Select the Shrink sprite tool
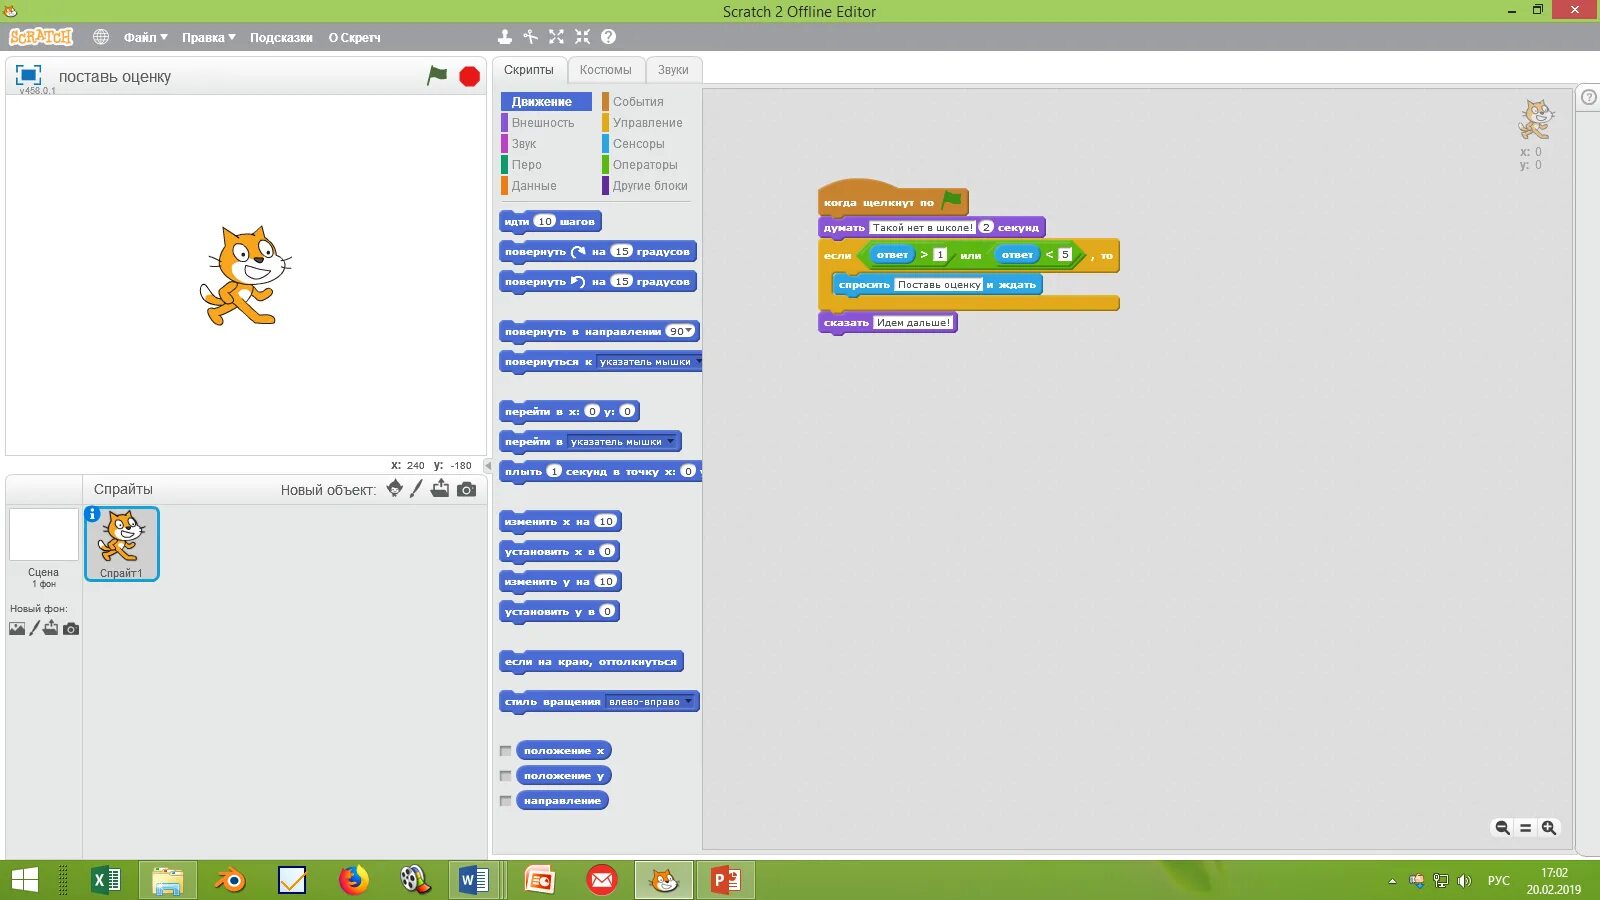This screenshot has width=1600, height=900. coord(582,37)
